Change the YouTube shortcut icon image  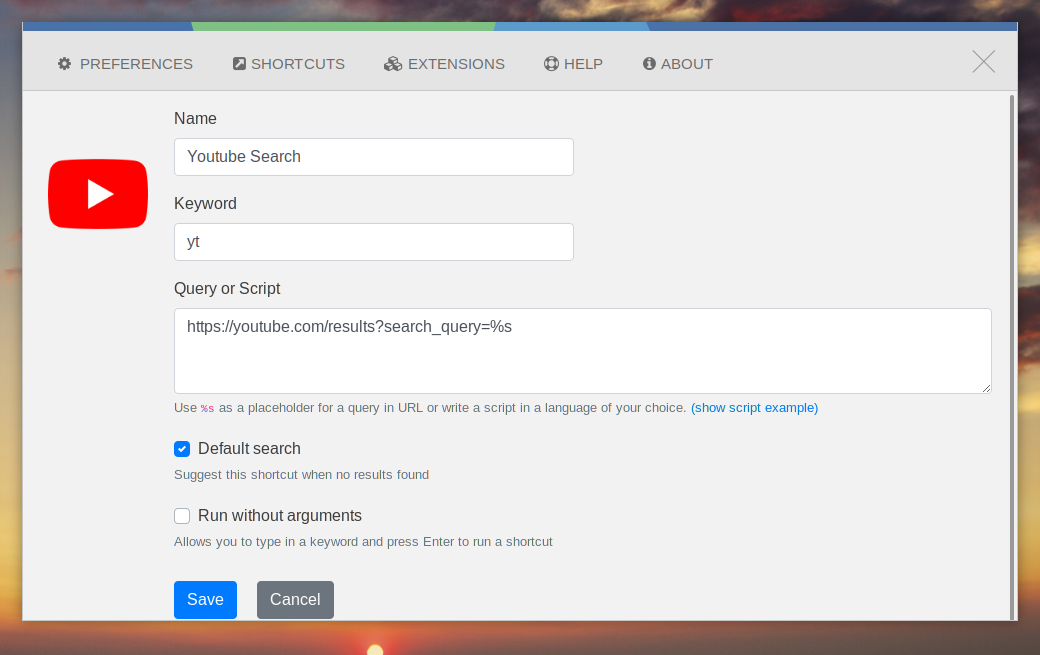[x=98, y=194]
